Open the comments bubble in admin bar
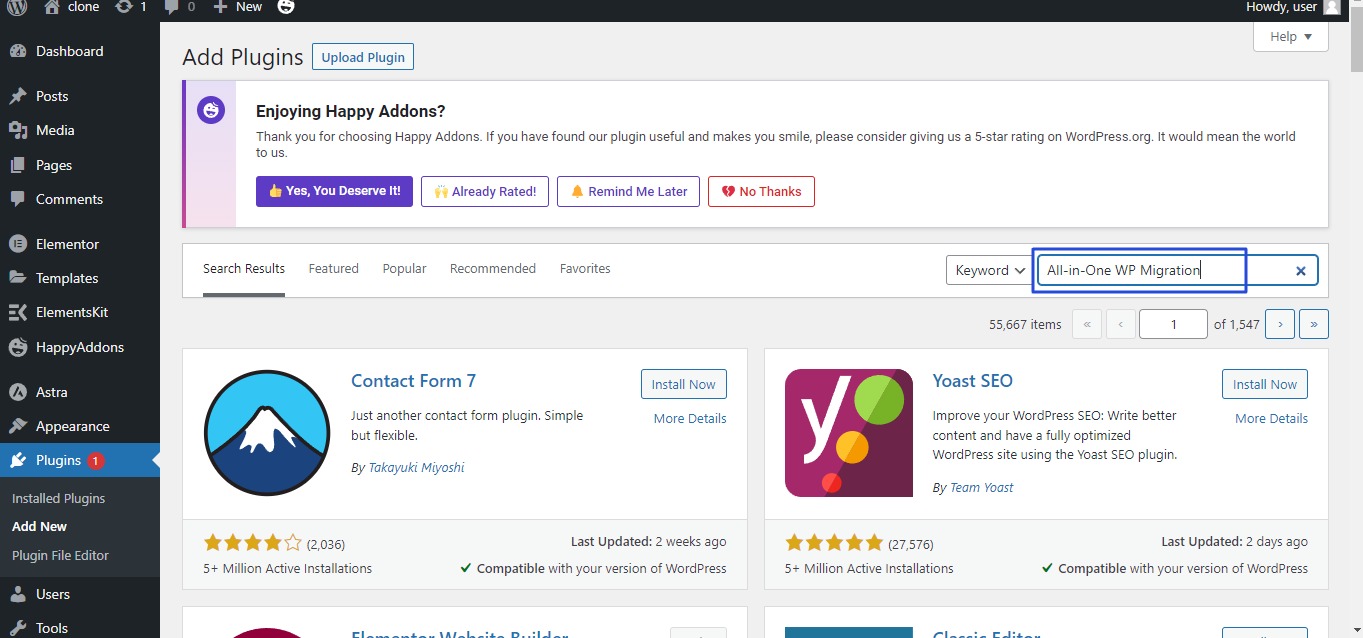Screen dimensions: 1363x638 point(171,7)
